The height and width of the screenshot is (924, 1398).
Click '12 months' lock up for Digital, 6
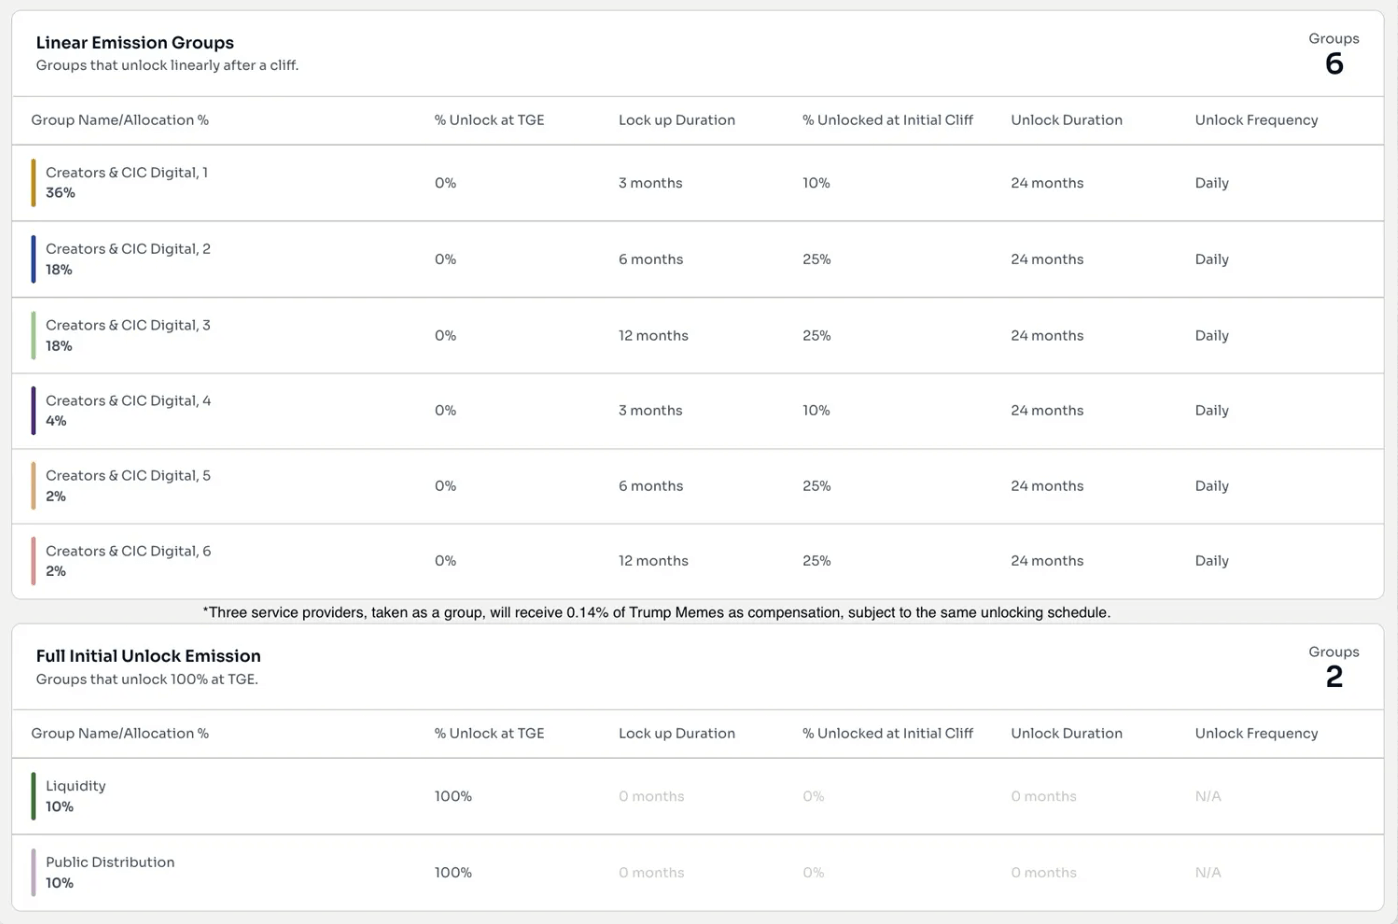coord(653,561)
